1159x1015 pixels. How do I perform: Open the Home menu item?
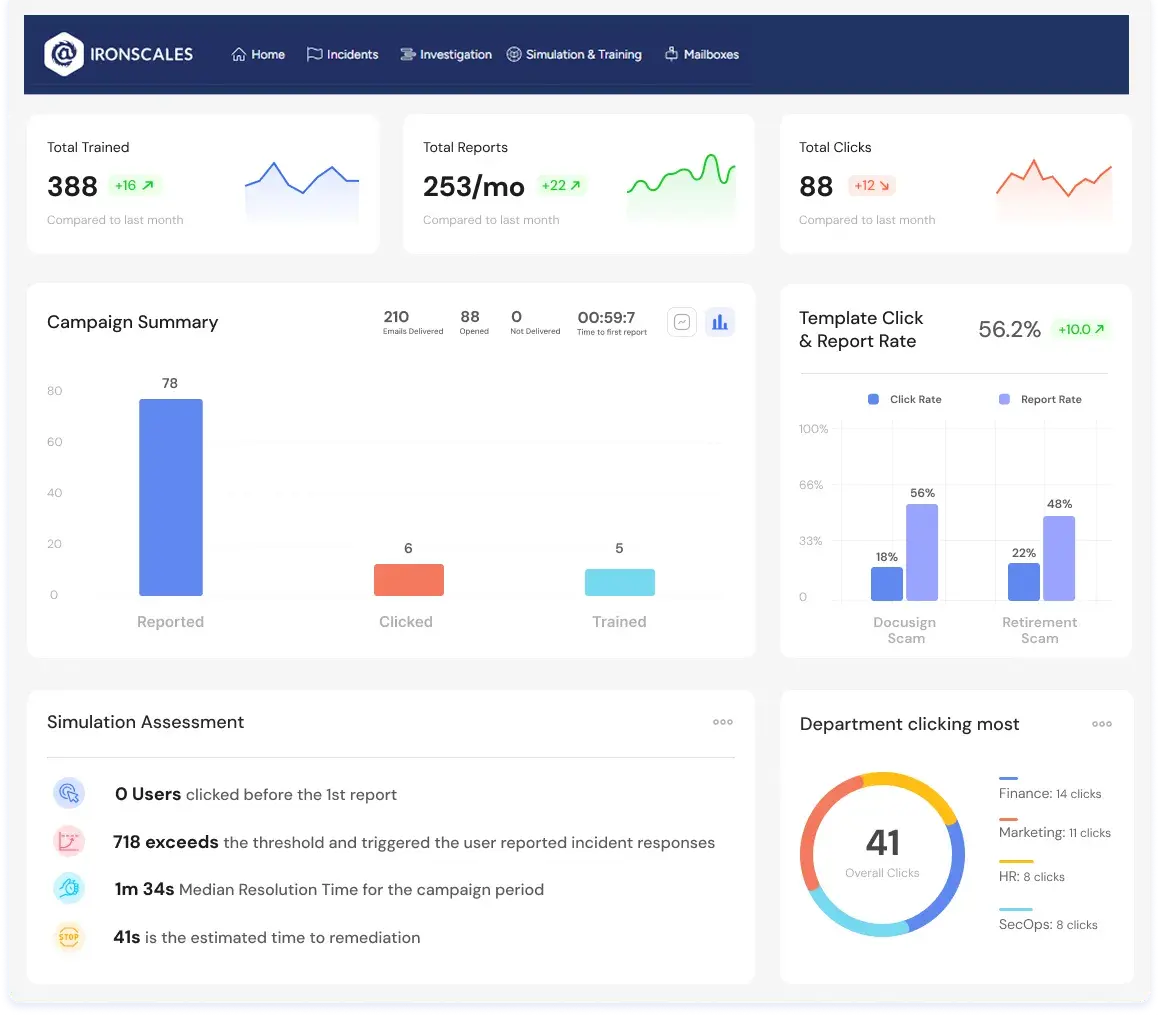[x=258, y=55]
